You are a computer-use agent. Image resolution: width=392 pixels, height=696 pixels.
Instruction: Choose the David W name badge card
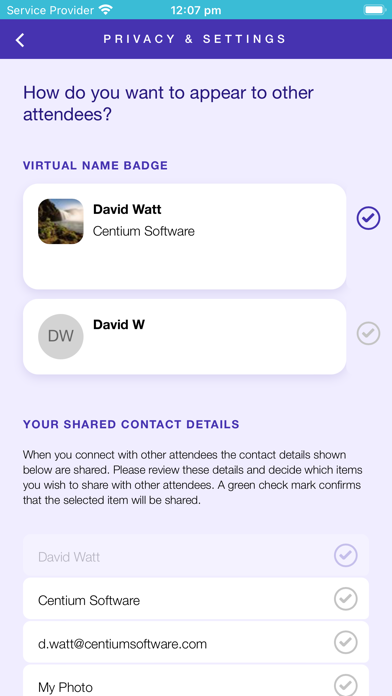coord(185,336)
